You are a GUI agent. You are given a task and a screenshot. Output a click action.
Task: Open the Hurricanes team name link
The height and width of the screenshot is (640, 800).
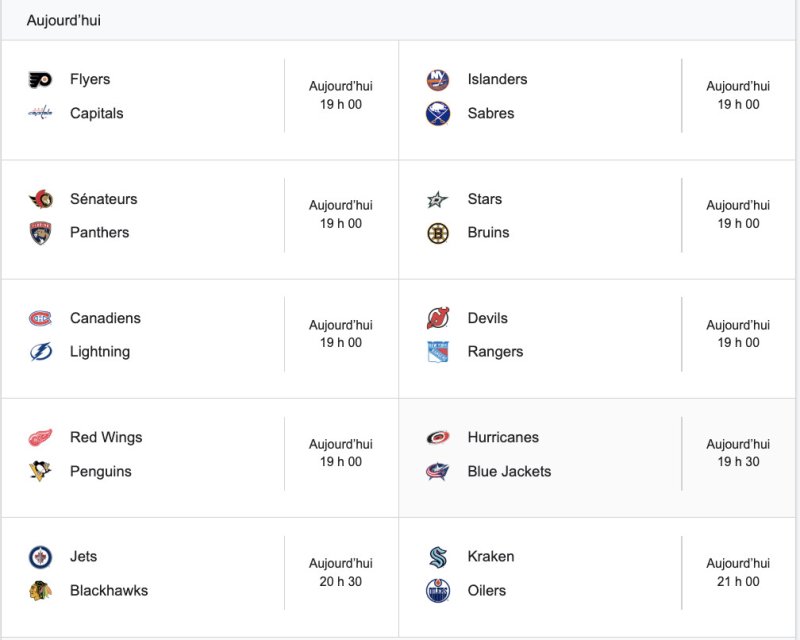point(503,437)
